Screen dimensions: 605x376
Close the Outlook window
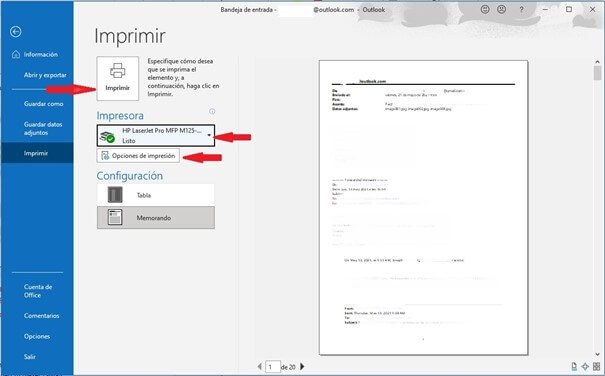pos(592,9)
